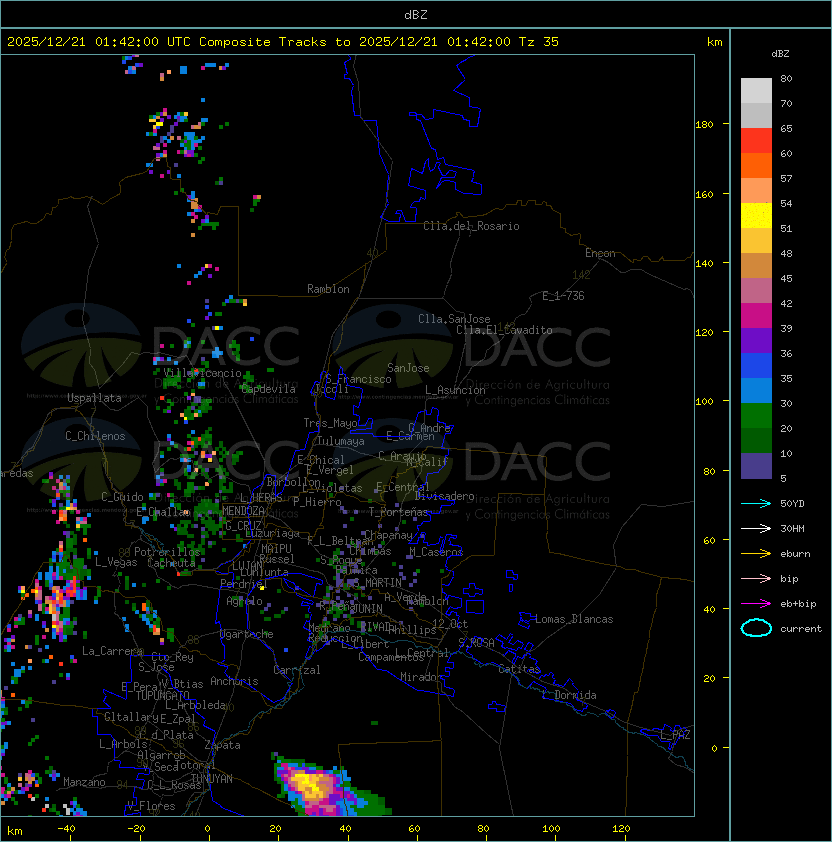The height and width of the screenshot is (842, 832).
Task: Click the '-40' tick on bottom axis
Action: pos(67,829)
